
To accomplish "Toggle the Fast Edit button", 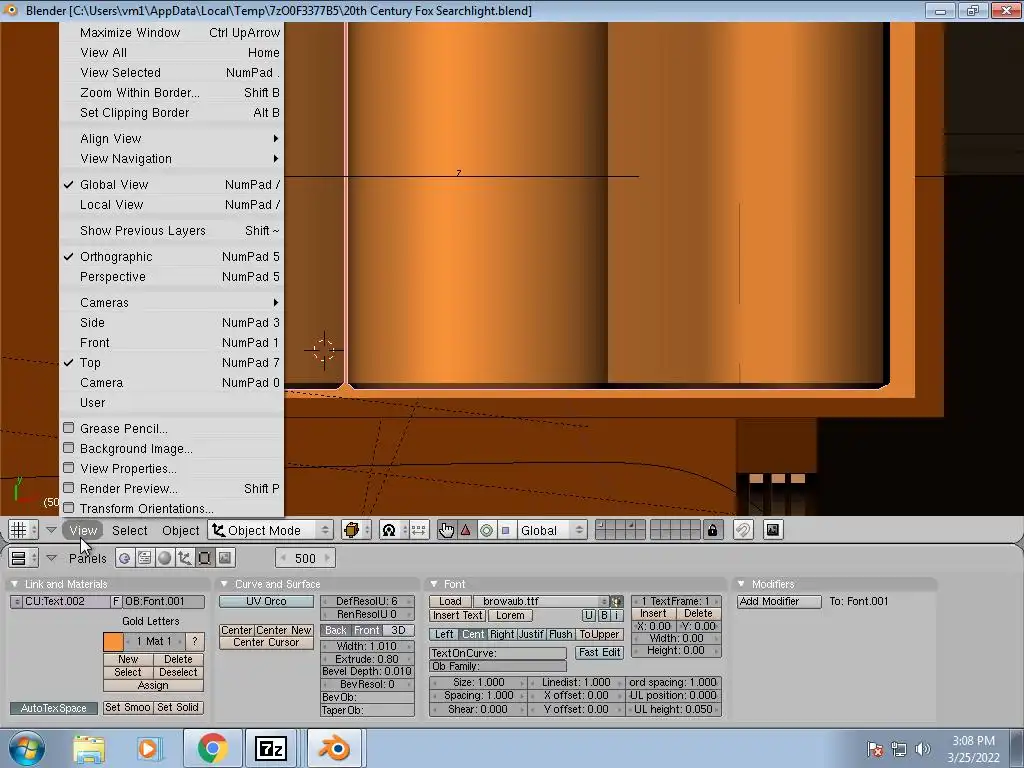I will pyautogui.click(x=599, y=652).
